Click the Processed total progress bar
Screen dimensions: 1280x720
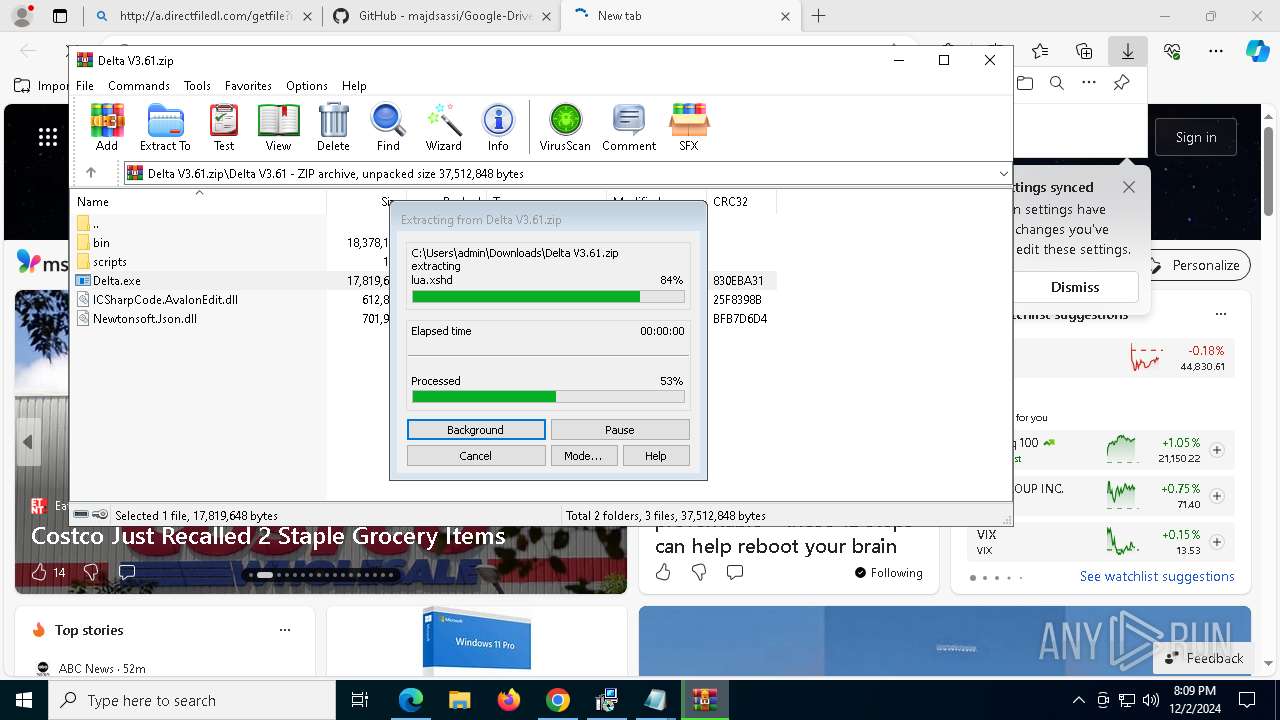point(548,397)
